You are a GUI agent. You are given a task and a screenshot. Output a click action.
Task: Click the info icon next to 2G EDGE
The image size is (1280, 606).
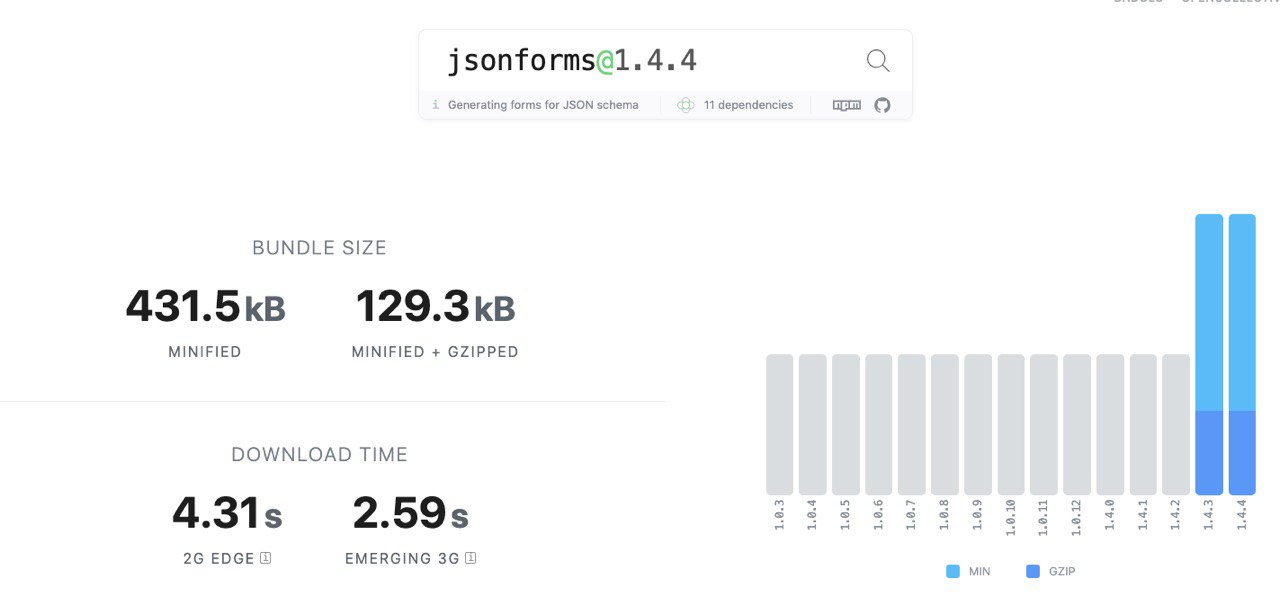265,558
